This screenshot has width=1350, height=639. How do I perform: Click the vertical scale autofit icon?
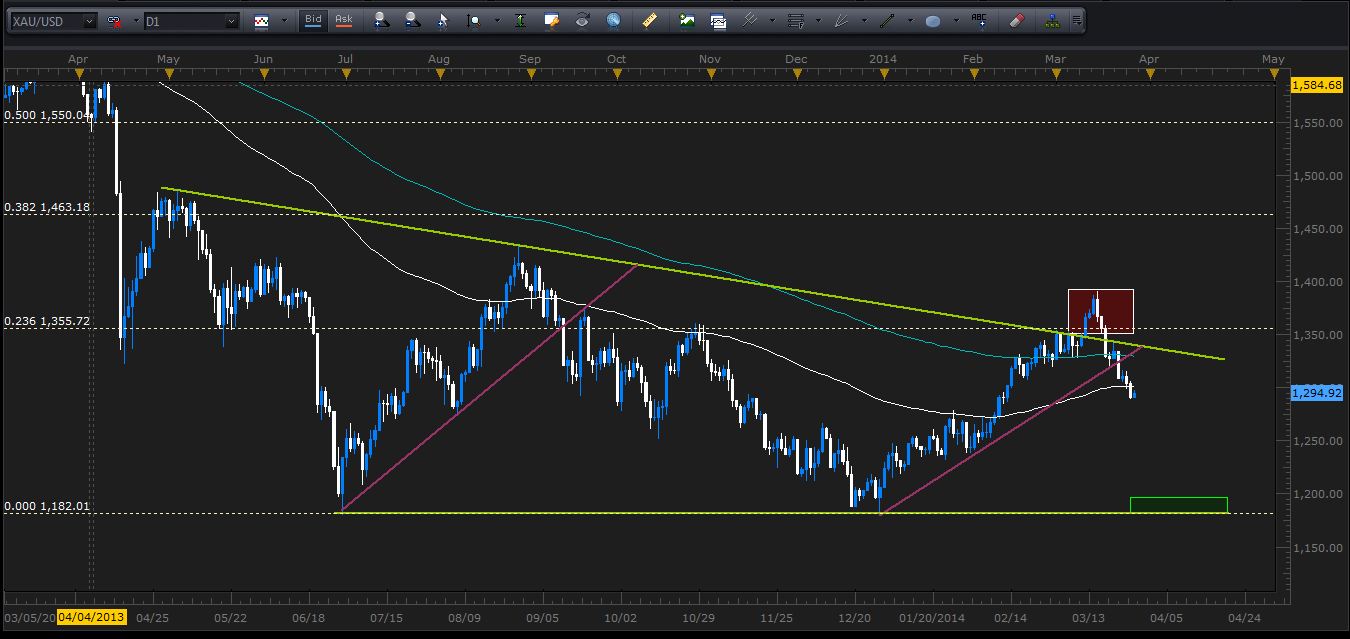coord(521,21)
